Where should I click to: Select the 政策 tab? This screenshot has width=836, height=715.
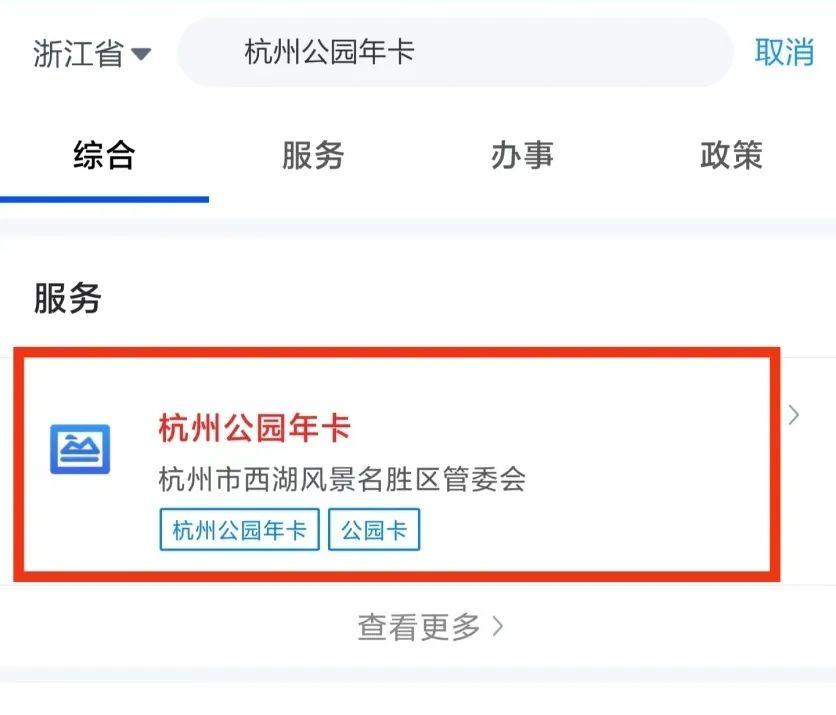click(x=731, y=155)
